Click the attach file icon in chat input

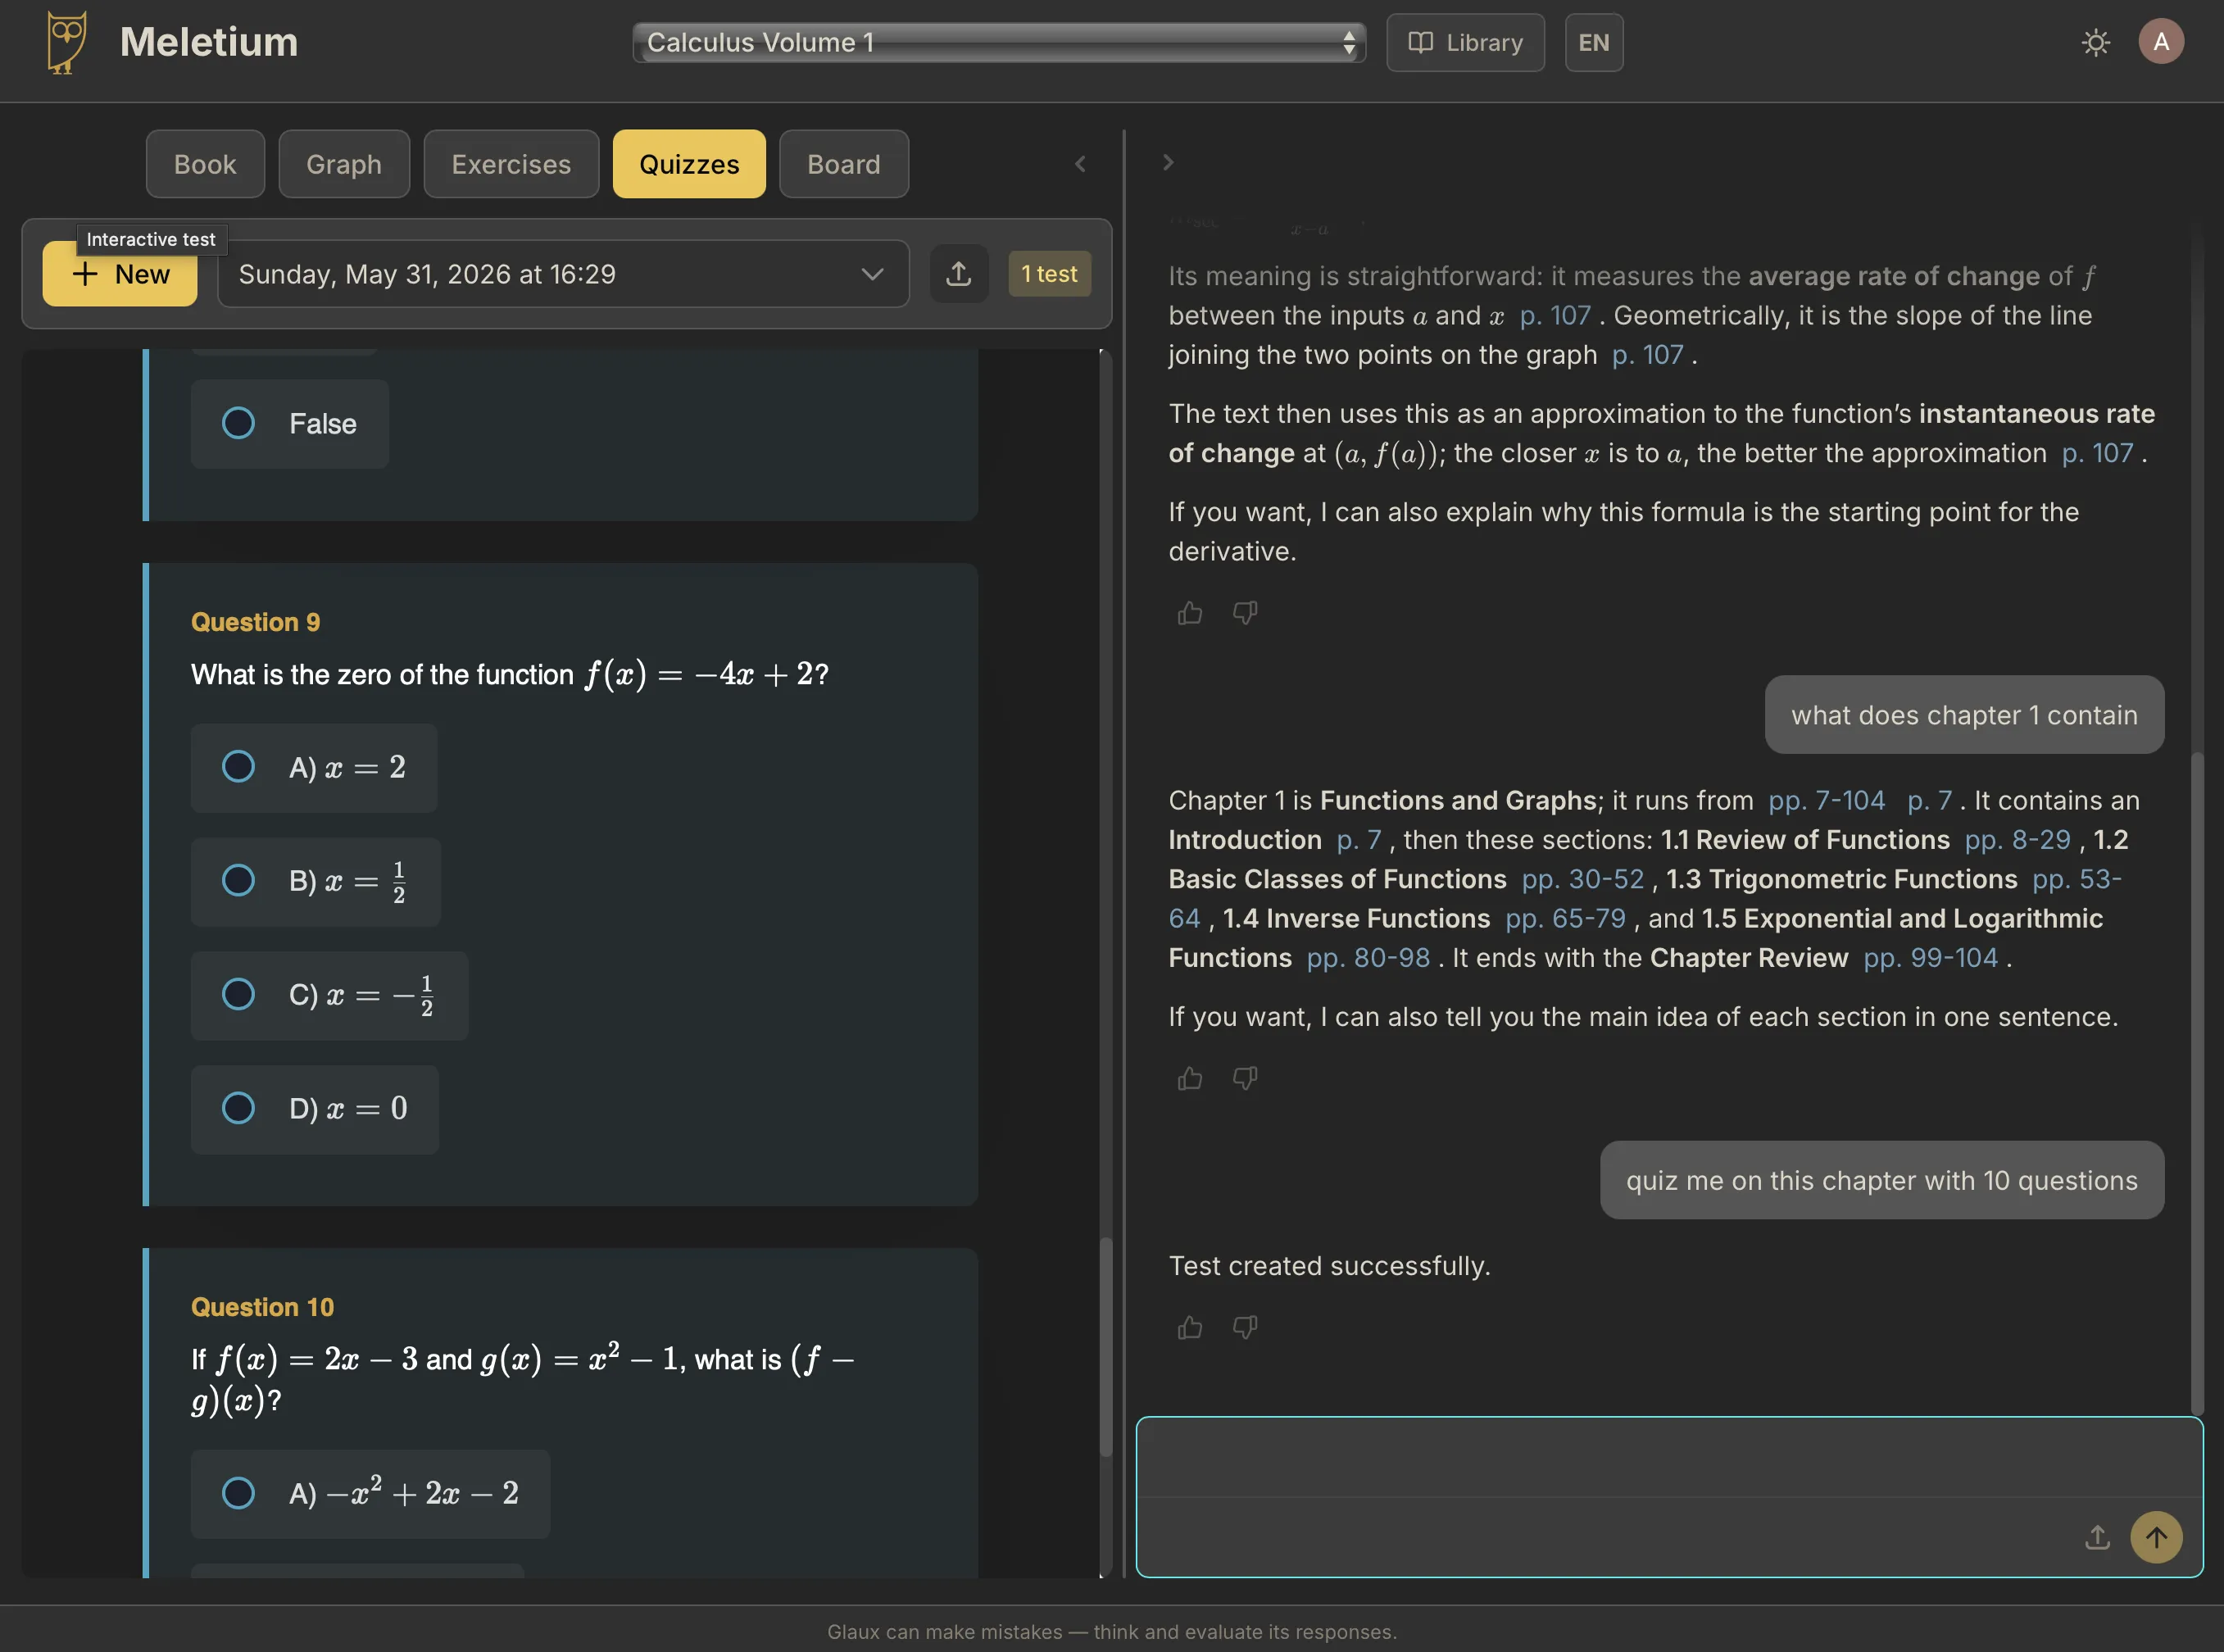coord(2097,1537)
